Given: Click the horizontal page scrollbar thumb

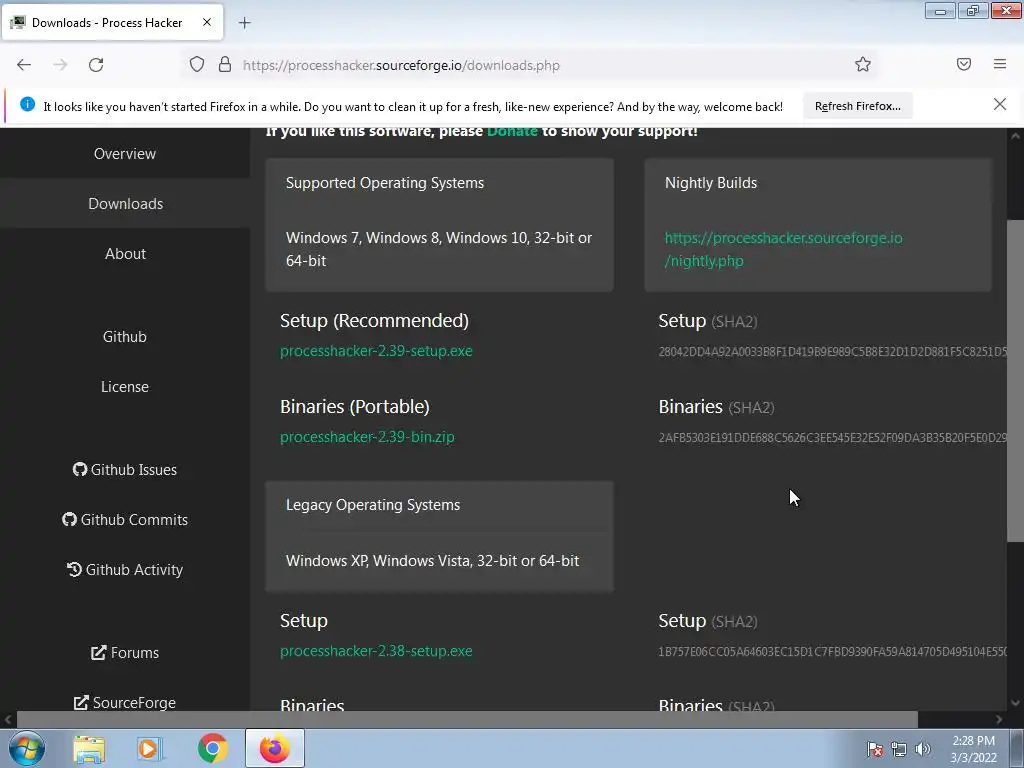Looking at the screenshot, I should pyautogui.click(x=467, y=719).
